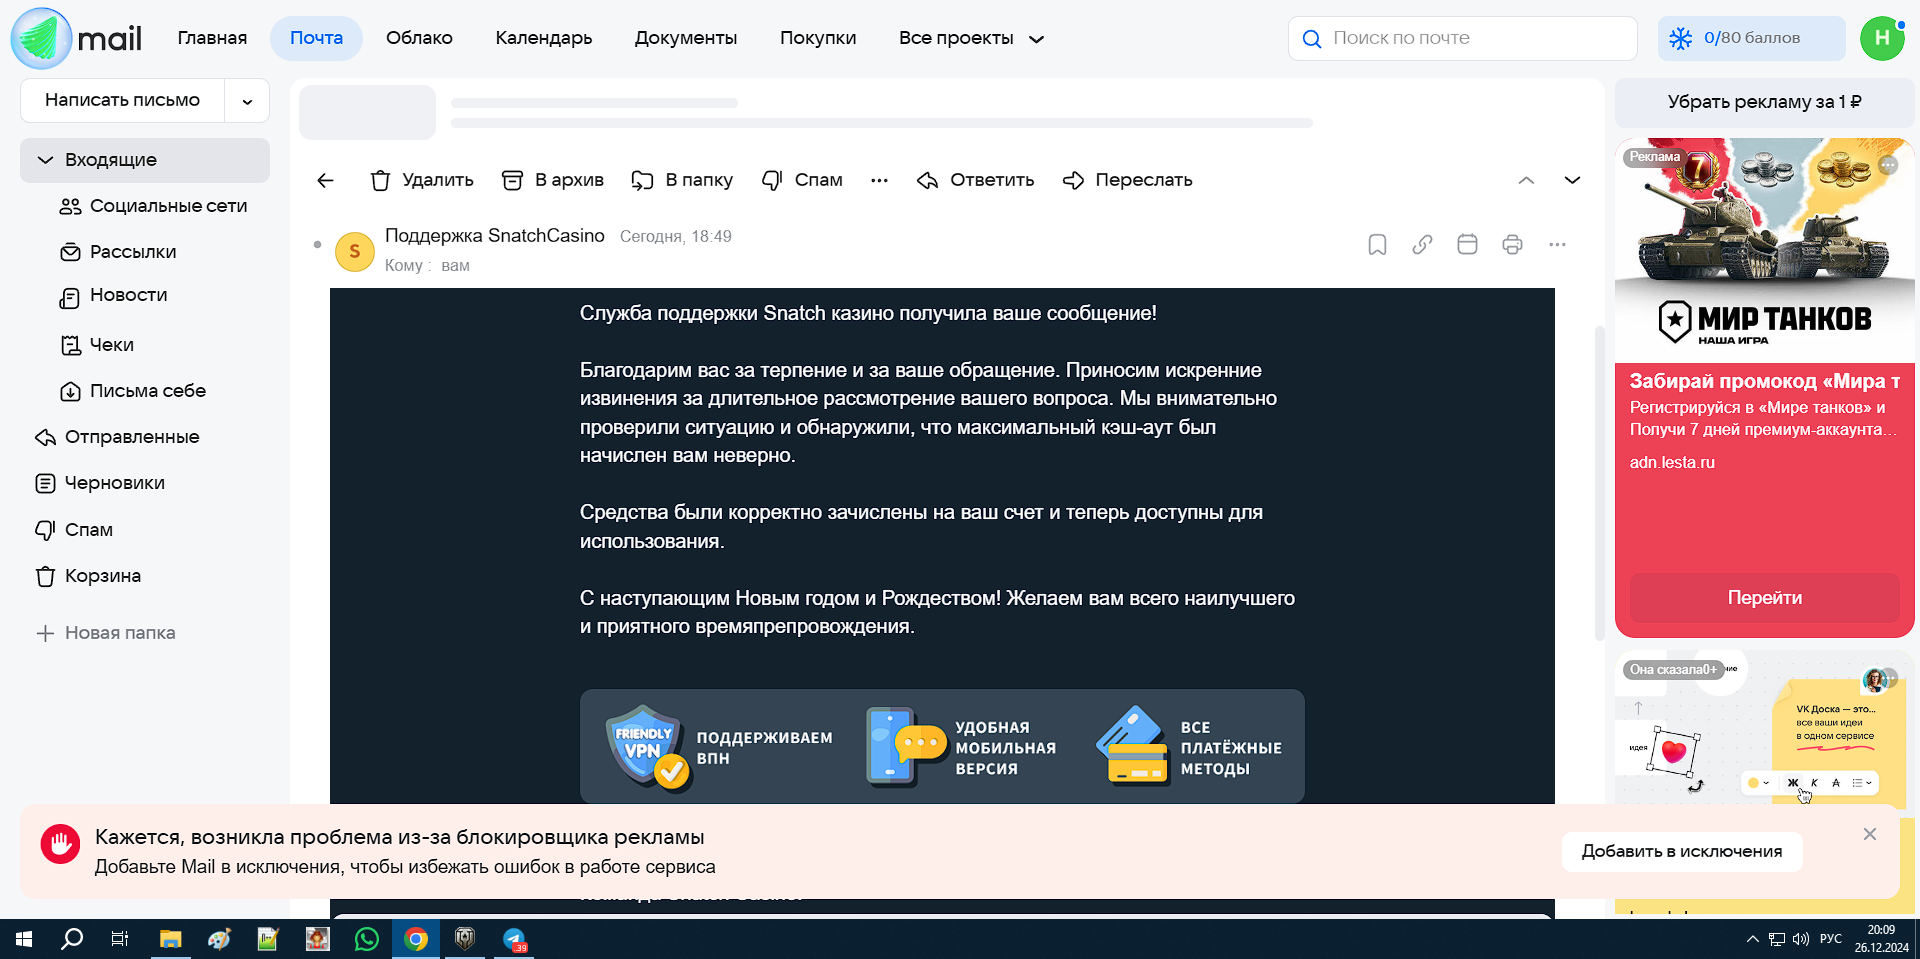This screenshot has height=959, width=1920.
Task: Click the bookmark flag icon on email
Action: pos(1377,245)
